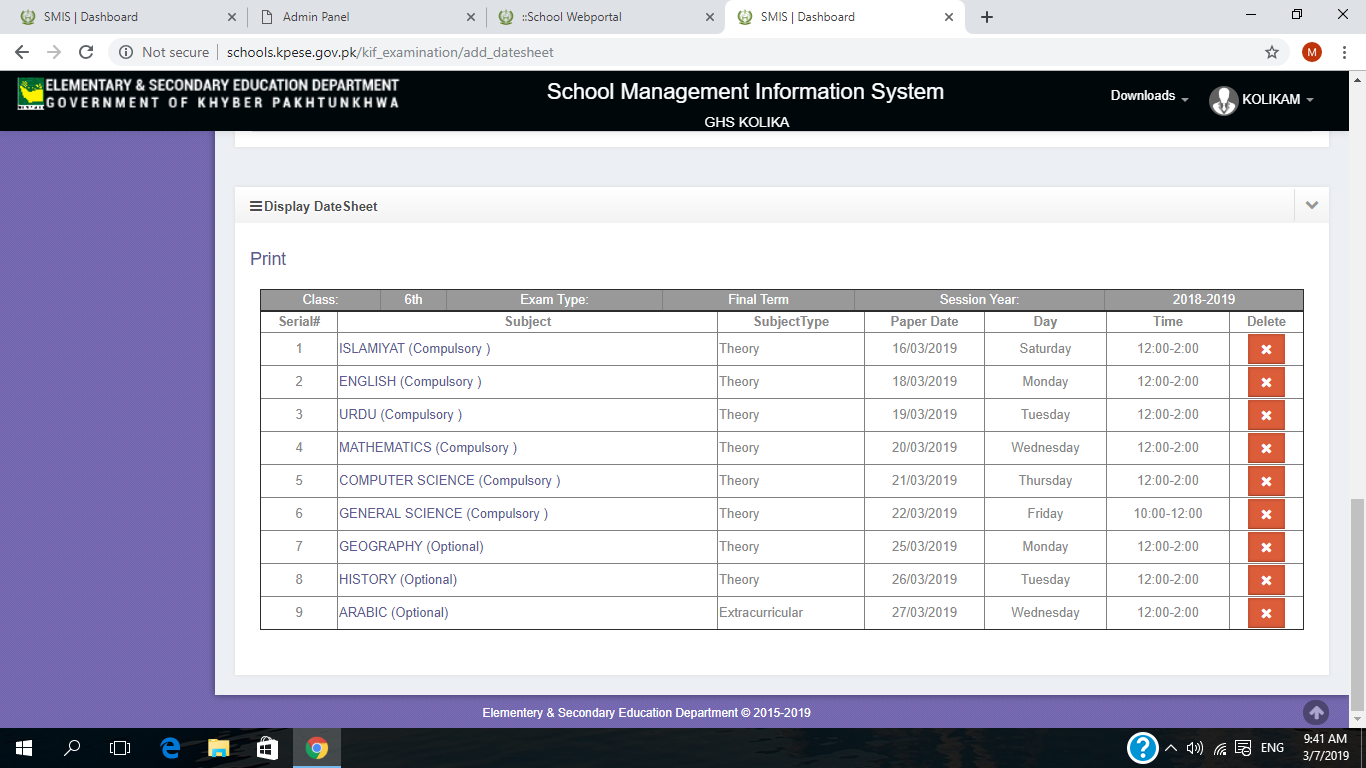Click the GEOGRAPHY (Optional) subject link
The width and height of the screenshot is (1366, 768).
coord(411,547)
